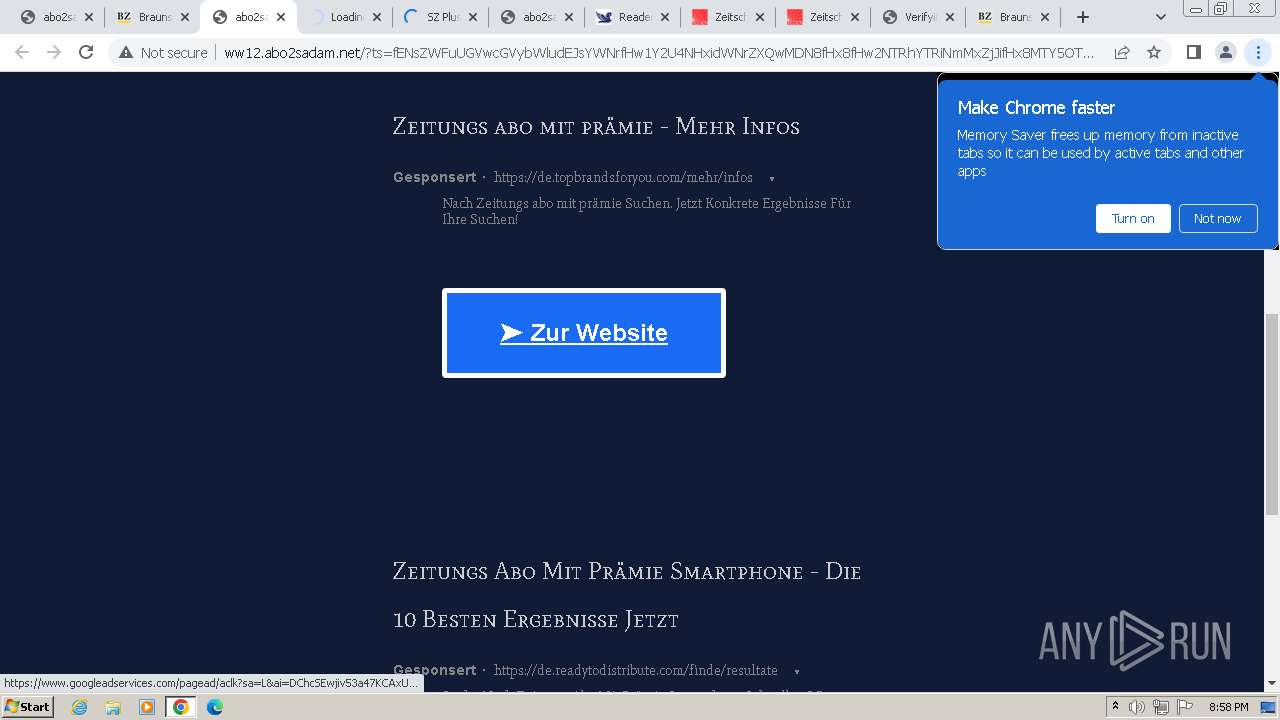1280x720 pixels.
Task: Open Windows Media Player from taskbar
Action: tap(147, 707)
